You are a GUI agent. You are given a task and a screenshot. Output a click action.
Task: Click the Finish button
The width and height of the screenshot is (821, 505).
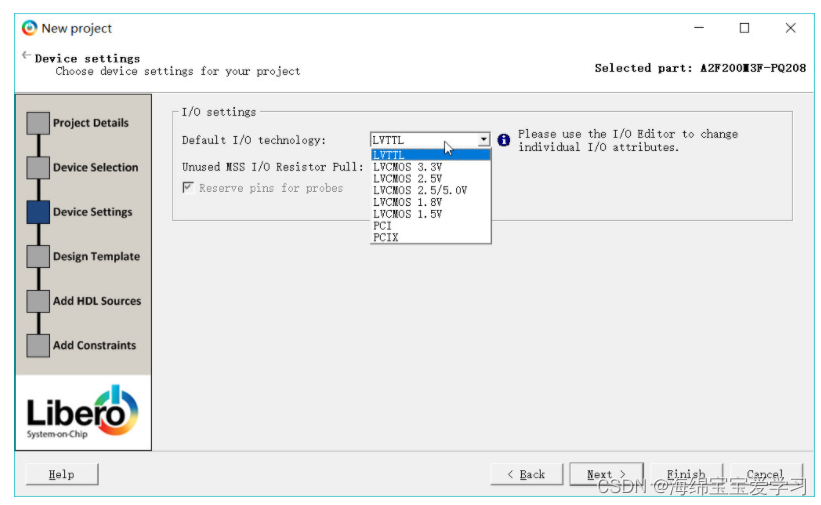(686, 474)
